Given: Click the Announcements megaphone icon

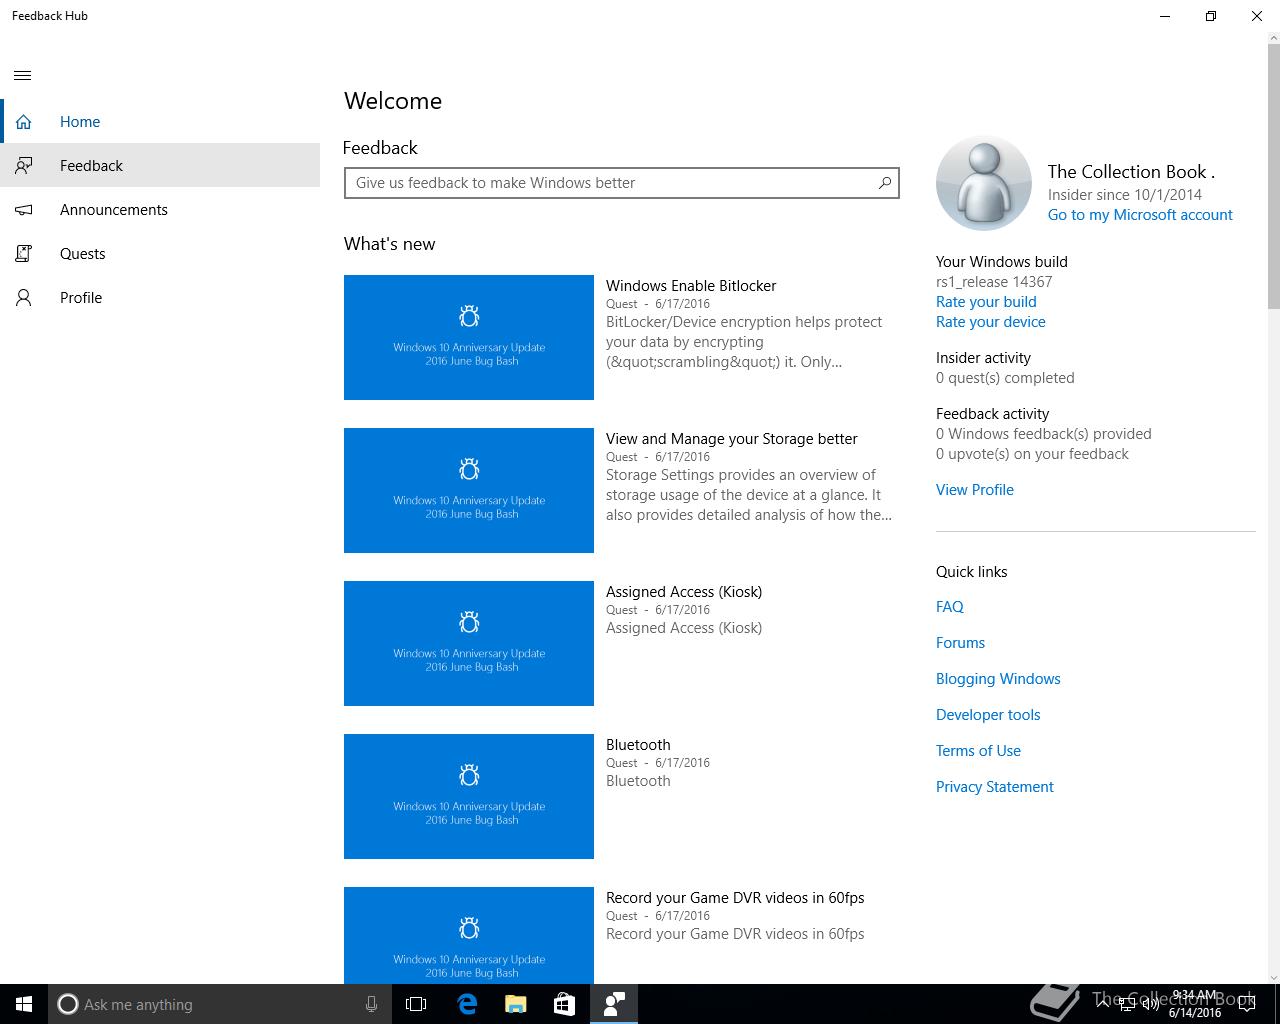Looking at the screenshot, I should (x=23, y=210).
